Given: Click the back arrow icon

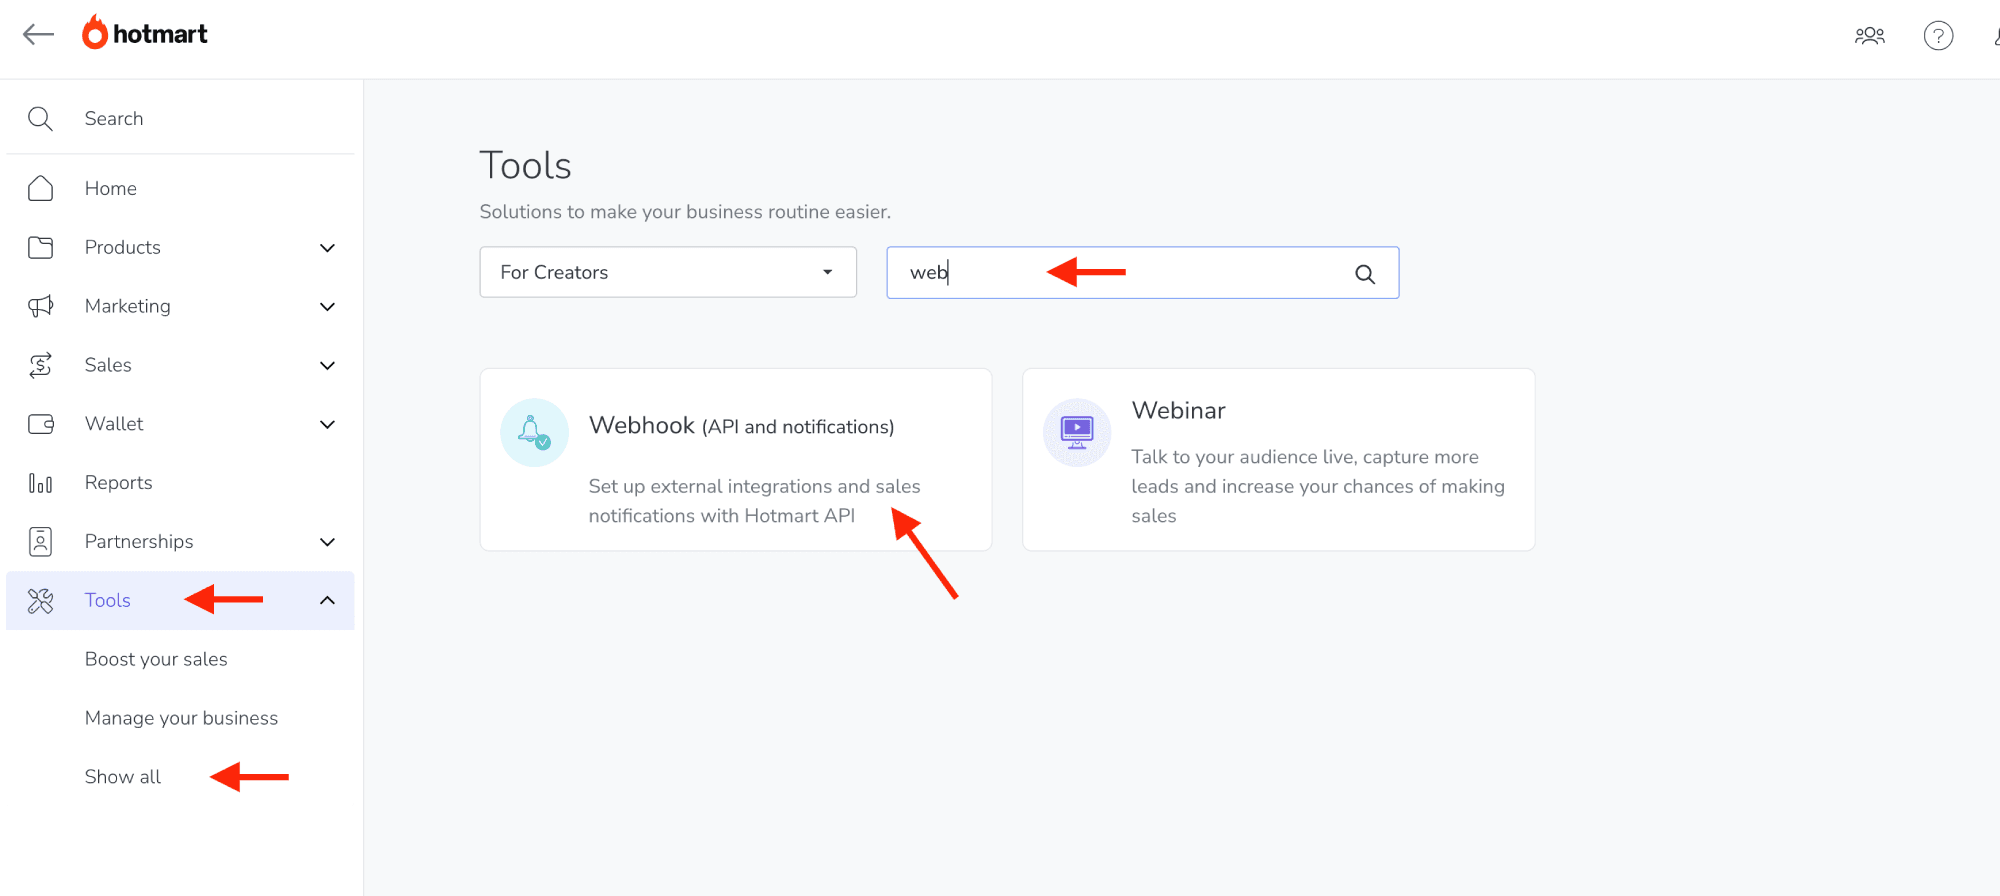Looking at the screenshot, I should click(38, 35).
